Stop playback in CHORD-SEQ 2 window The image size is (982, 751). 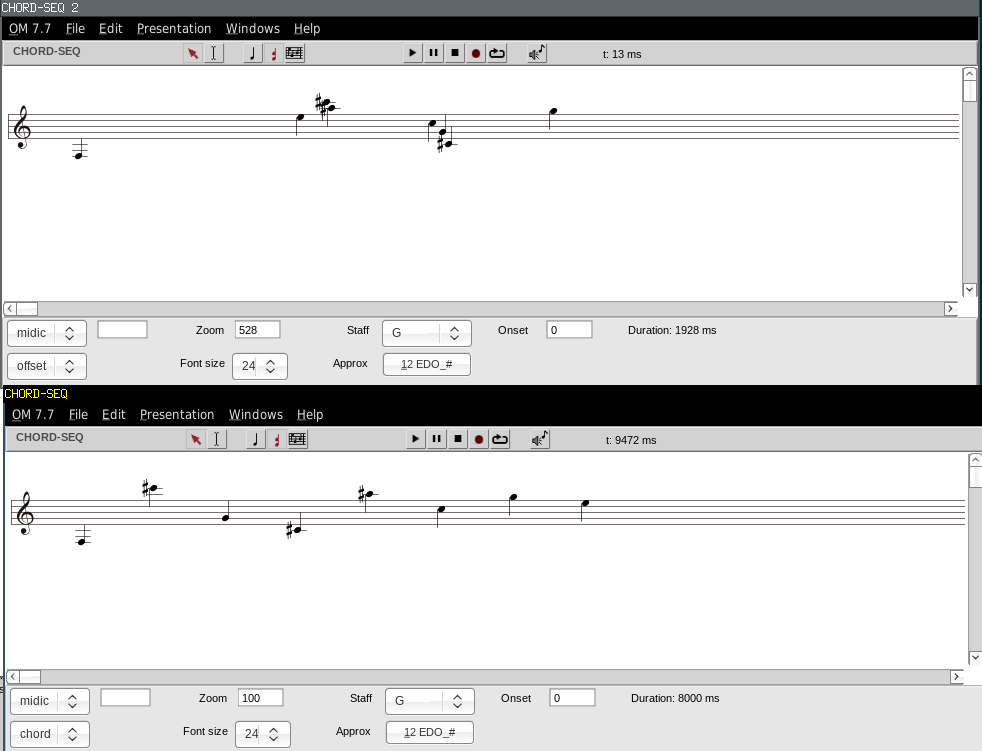(455, 53)
